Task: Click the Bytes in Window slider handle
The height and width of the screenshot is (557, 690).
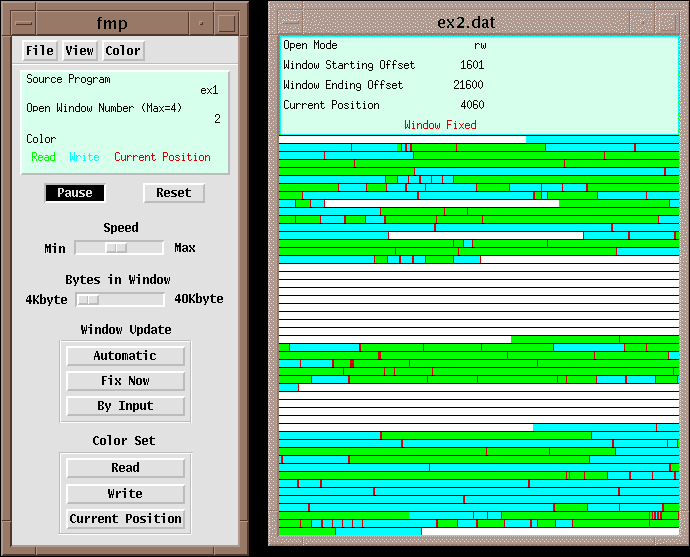Action: point(89,299)
